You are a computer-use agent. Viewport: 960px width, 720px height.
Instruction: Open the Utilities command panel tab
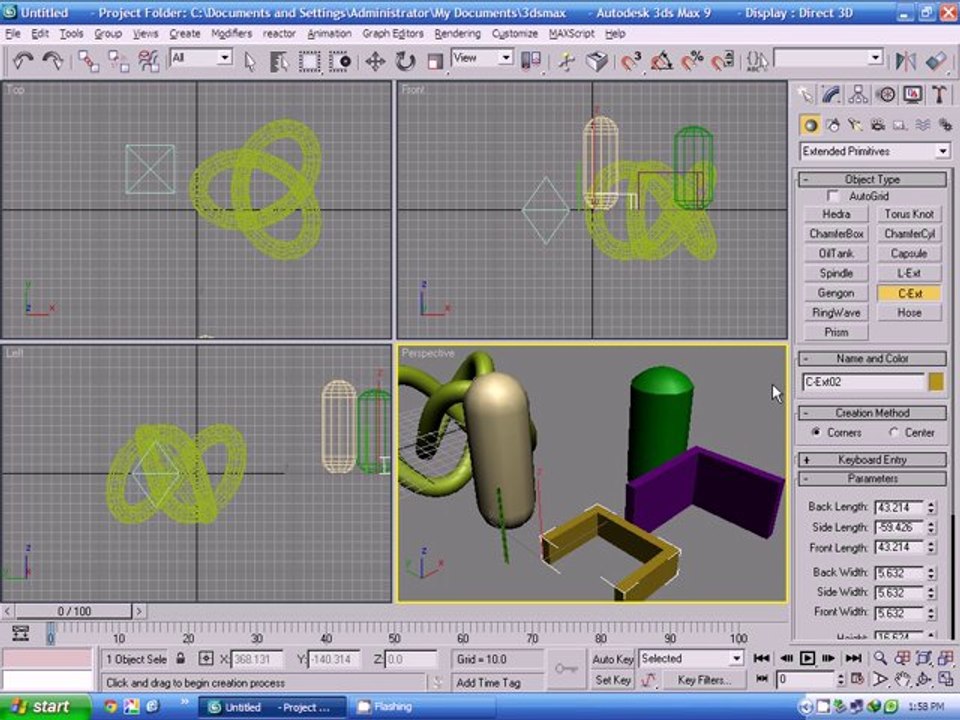tap(939, 94)
